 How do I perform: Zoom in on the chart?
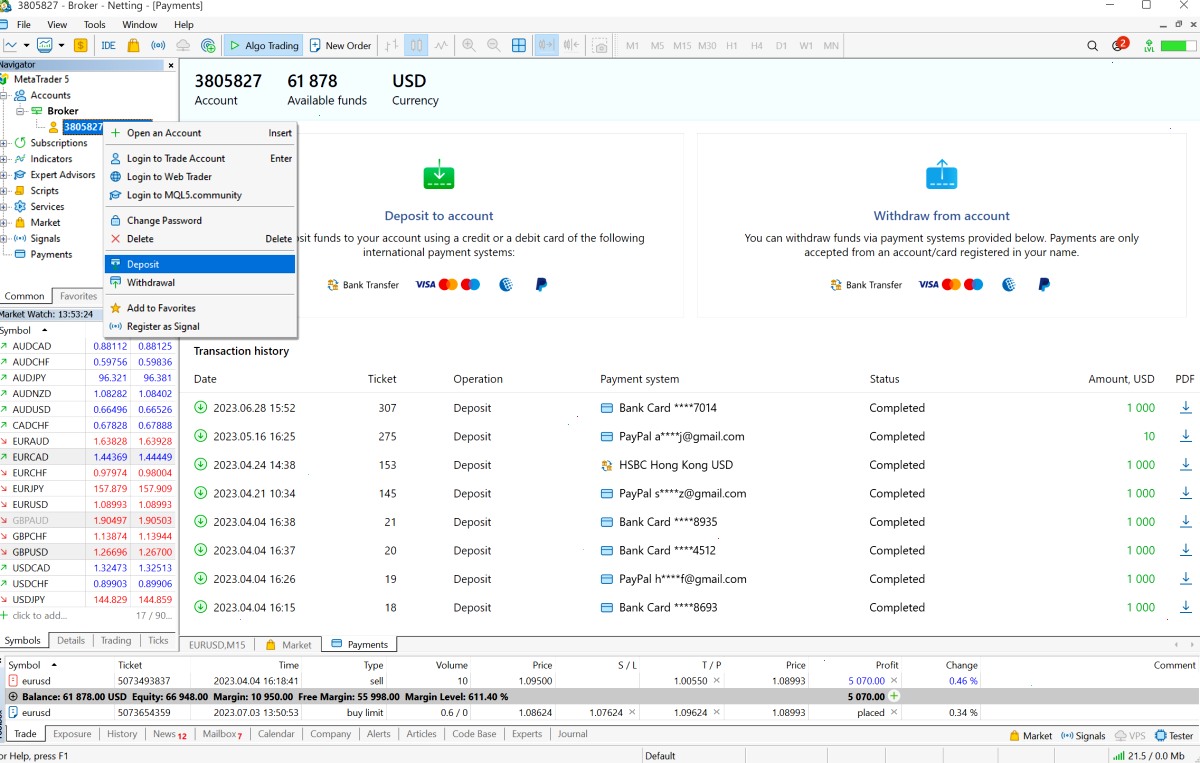tap(468, 45)
